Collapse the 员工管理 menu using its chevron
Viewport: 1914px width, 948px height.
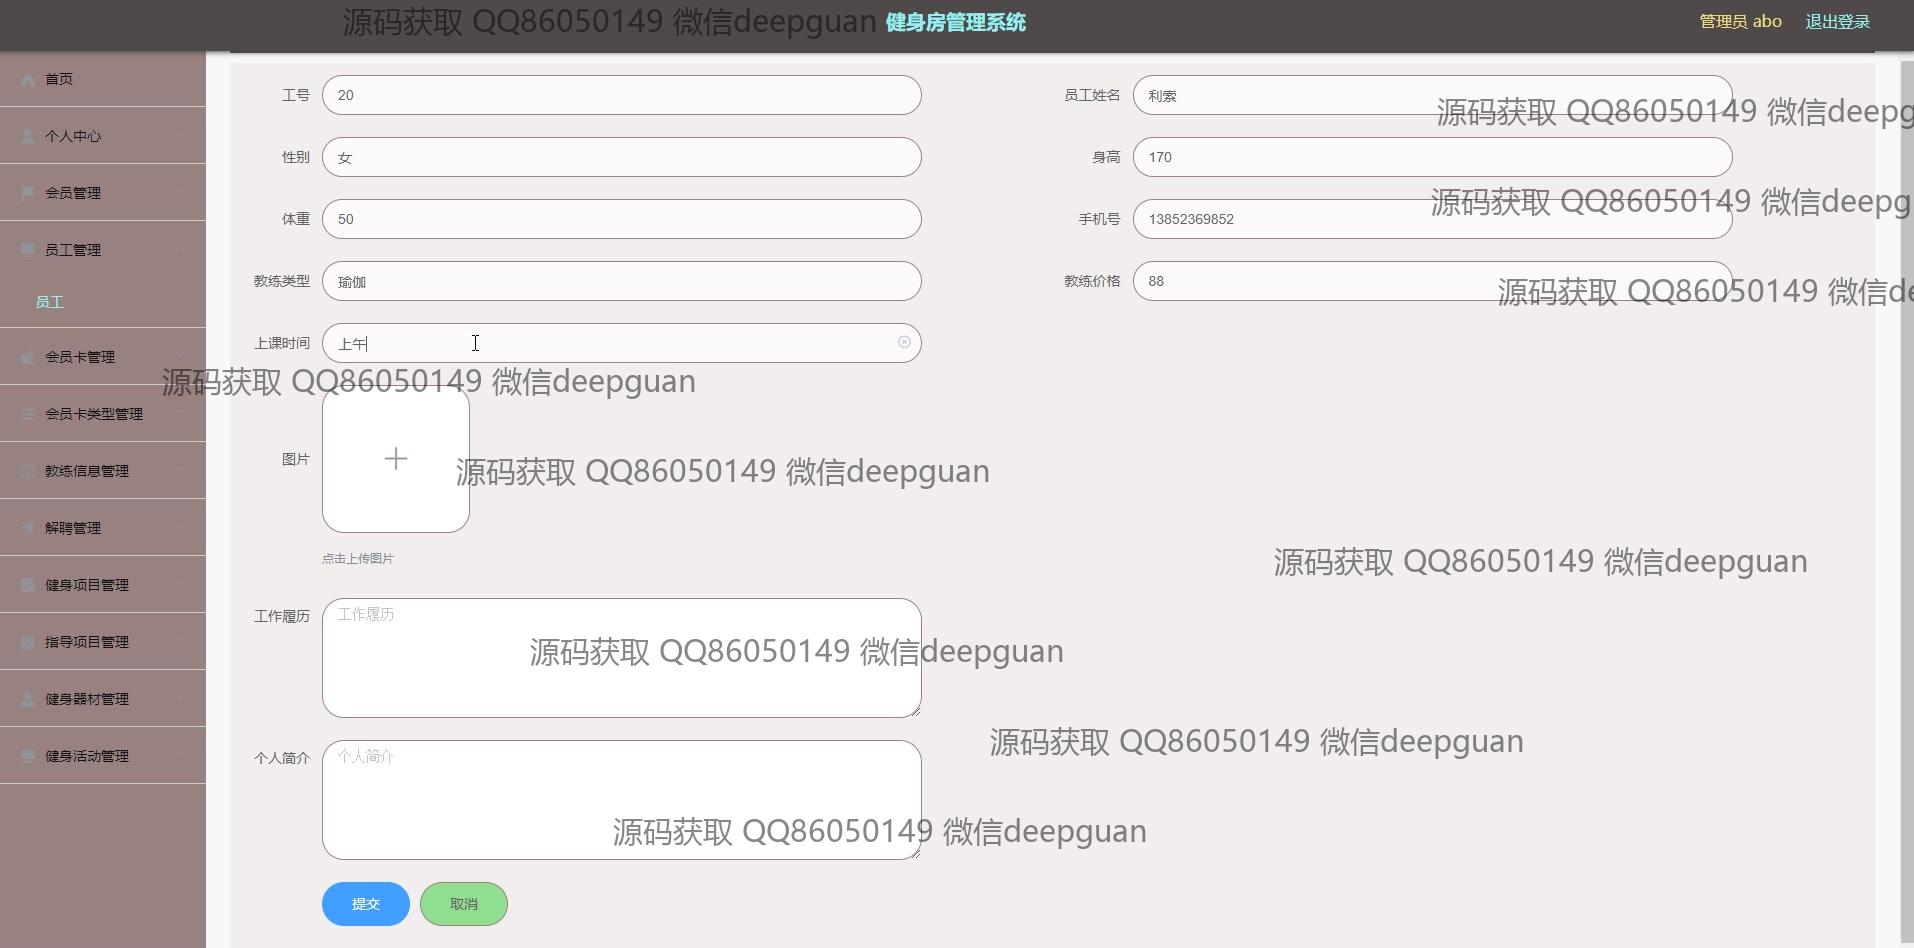click(180, 250)
